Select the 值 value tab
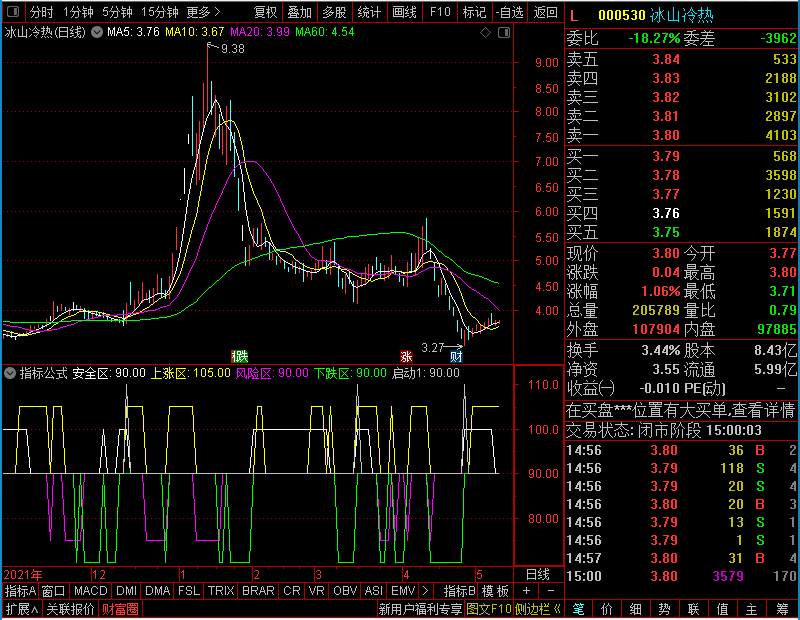Screen dimensions: 800x620 pos(722,609)
